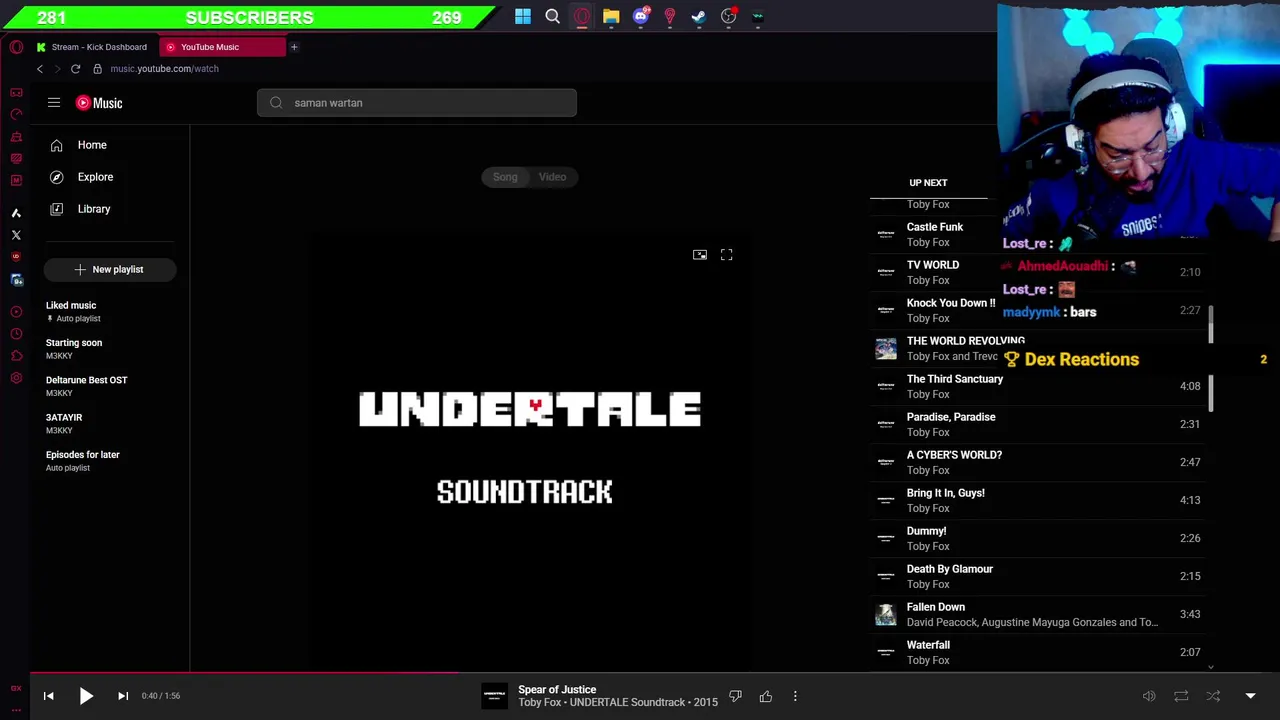The image size is (1280, 720).
Task: Create a New playlist
Action: 110,269
